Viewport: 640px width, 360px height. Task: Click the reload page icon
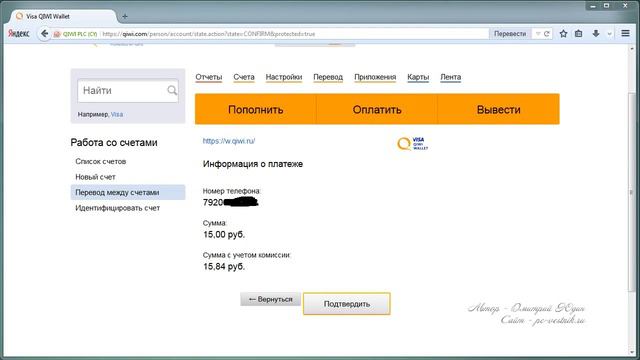(547, 34)
